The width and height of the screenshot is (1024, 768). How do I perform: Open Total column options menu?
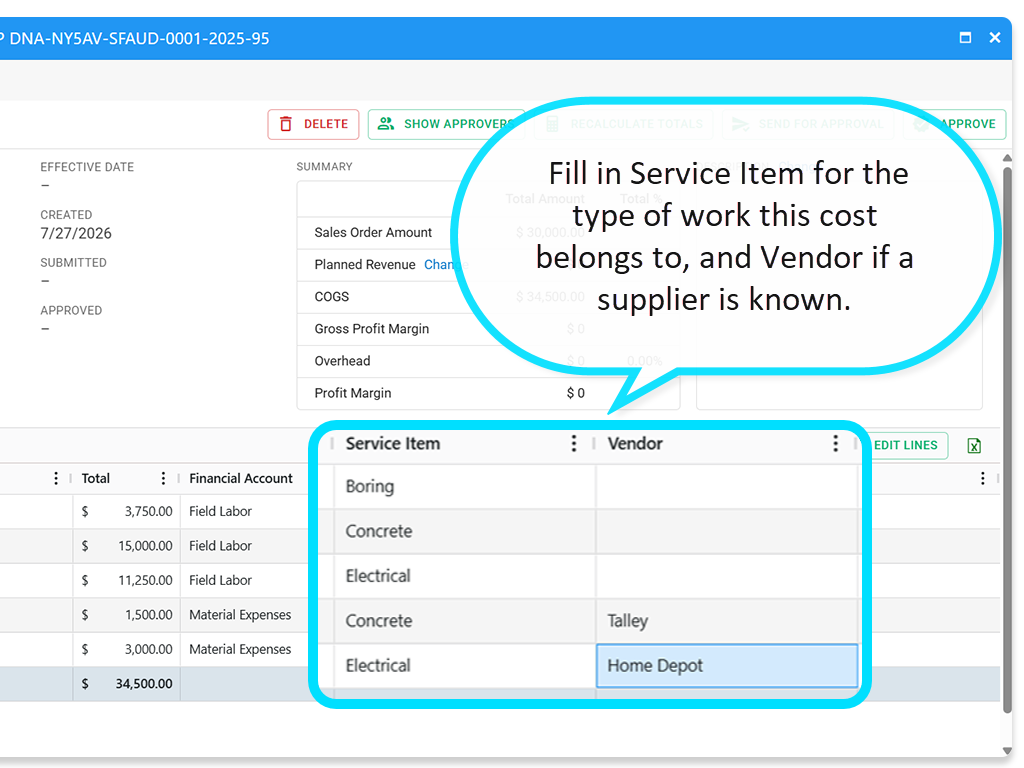click(163, 478)
